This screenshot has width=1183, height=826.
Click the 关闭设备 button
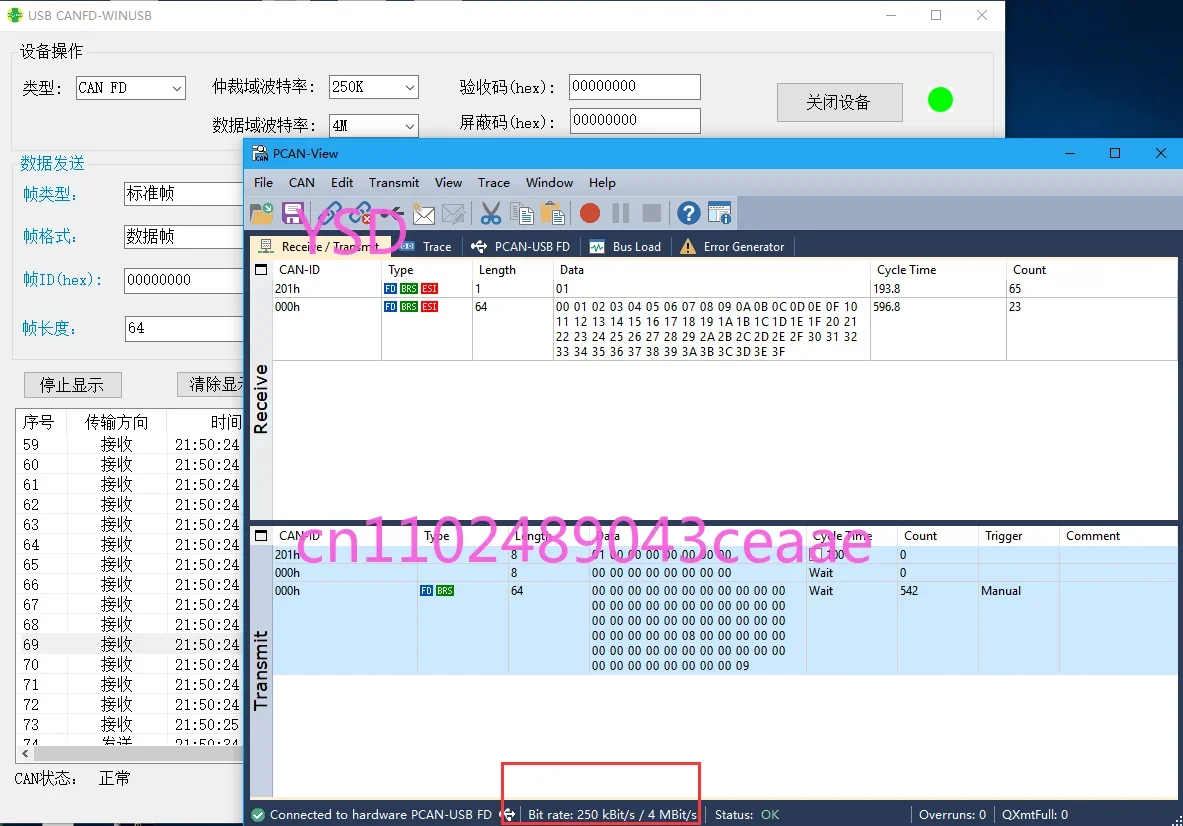(840, 103)
